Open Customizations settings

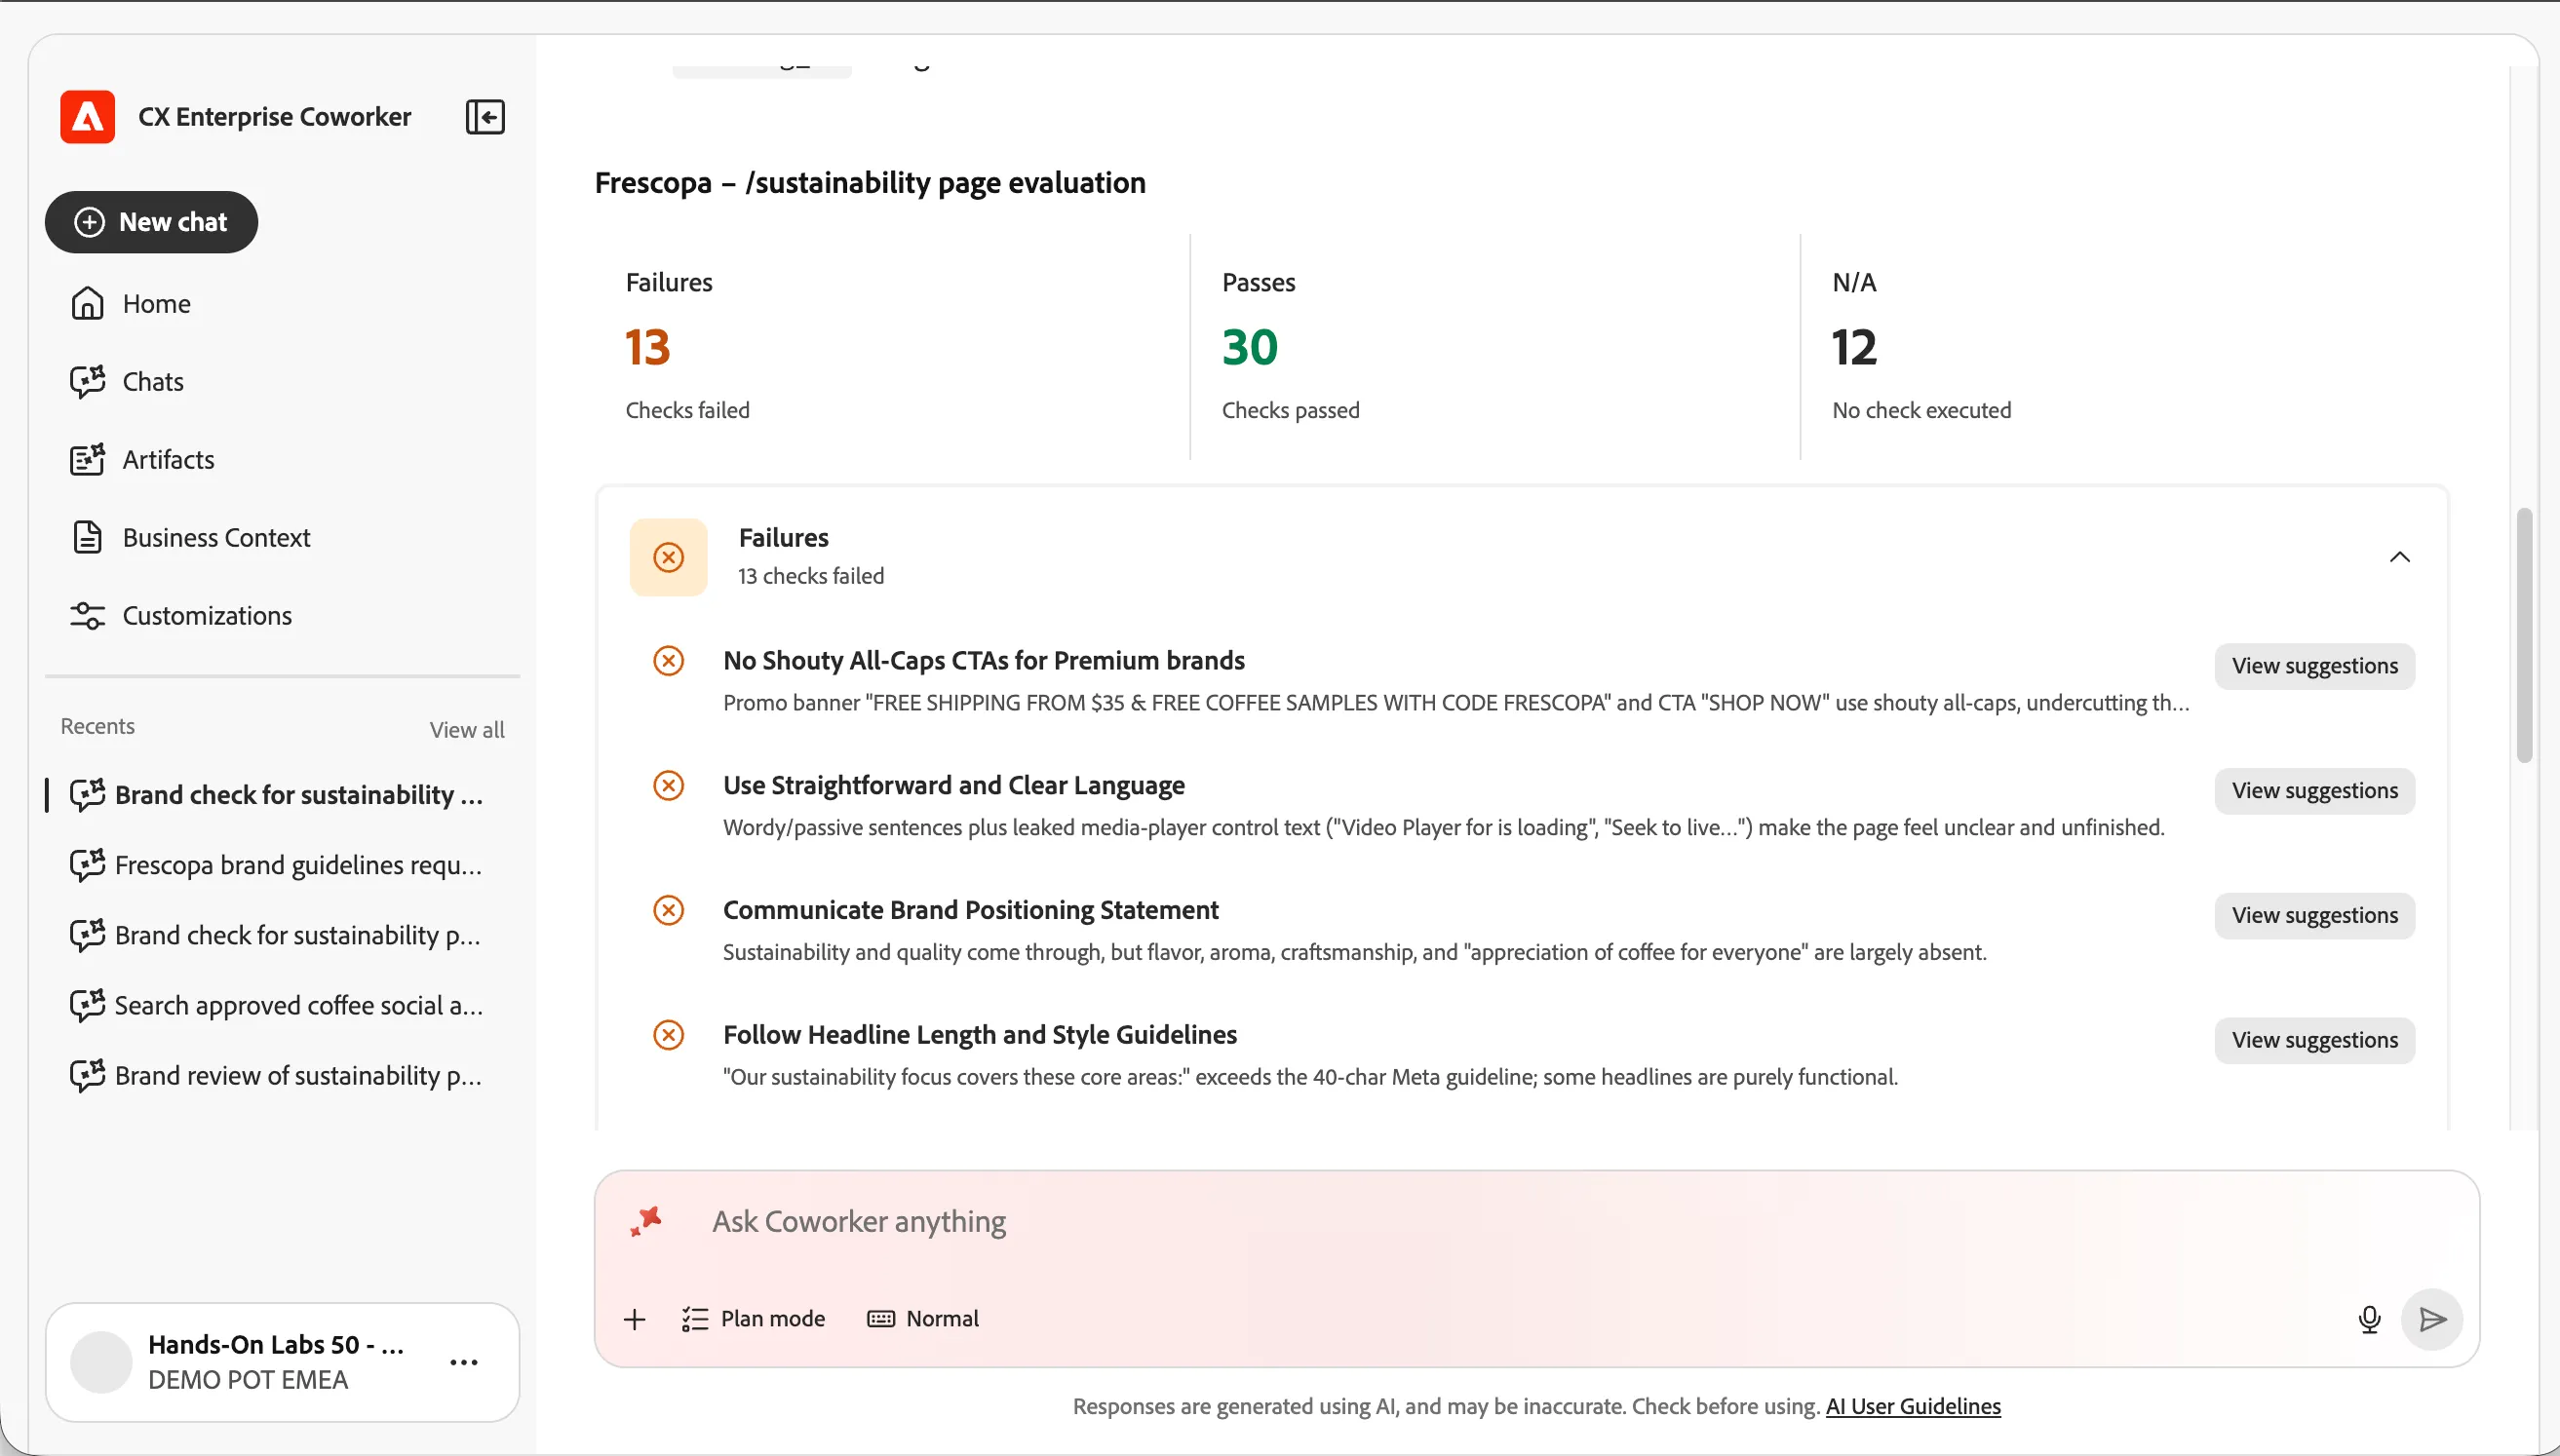[x=181, y=616]
